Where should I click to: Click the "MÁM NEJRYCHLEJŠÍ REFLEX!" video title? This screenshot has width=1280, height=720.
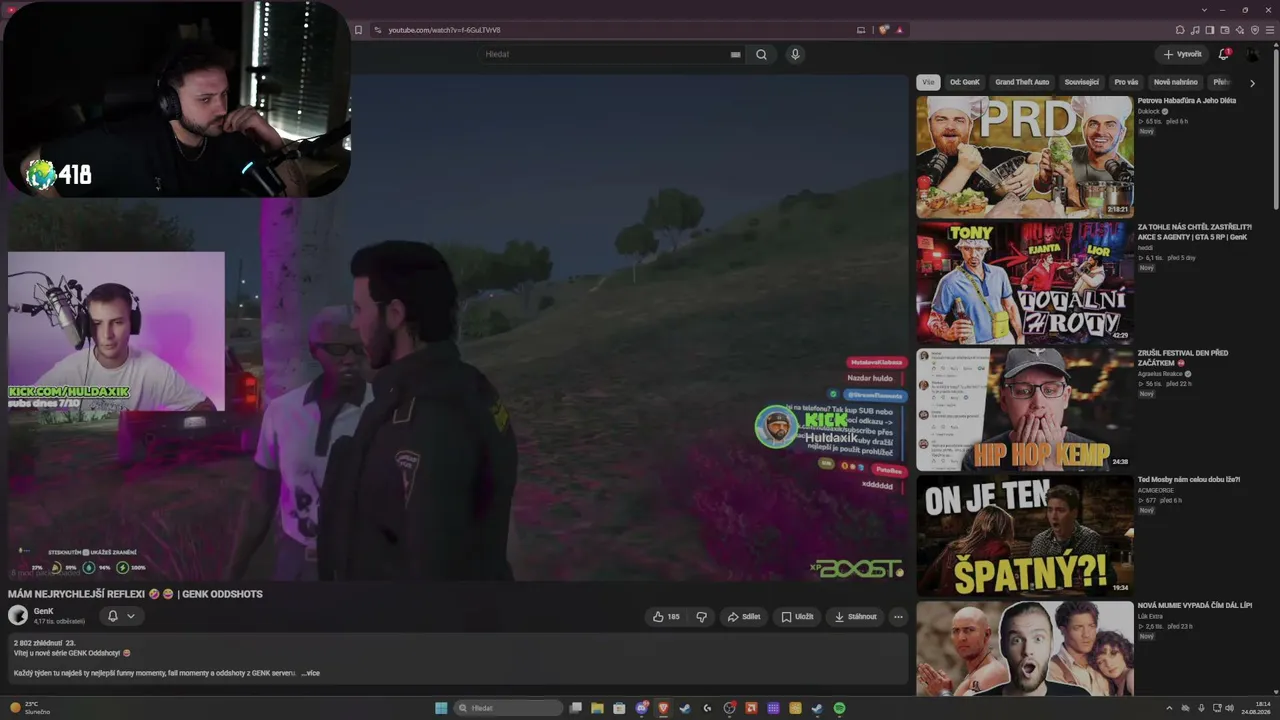(135, 594)
